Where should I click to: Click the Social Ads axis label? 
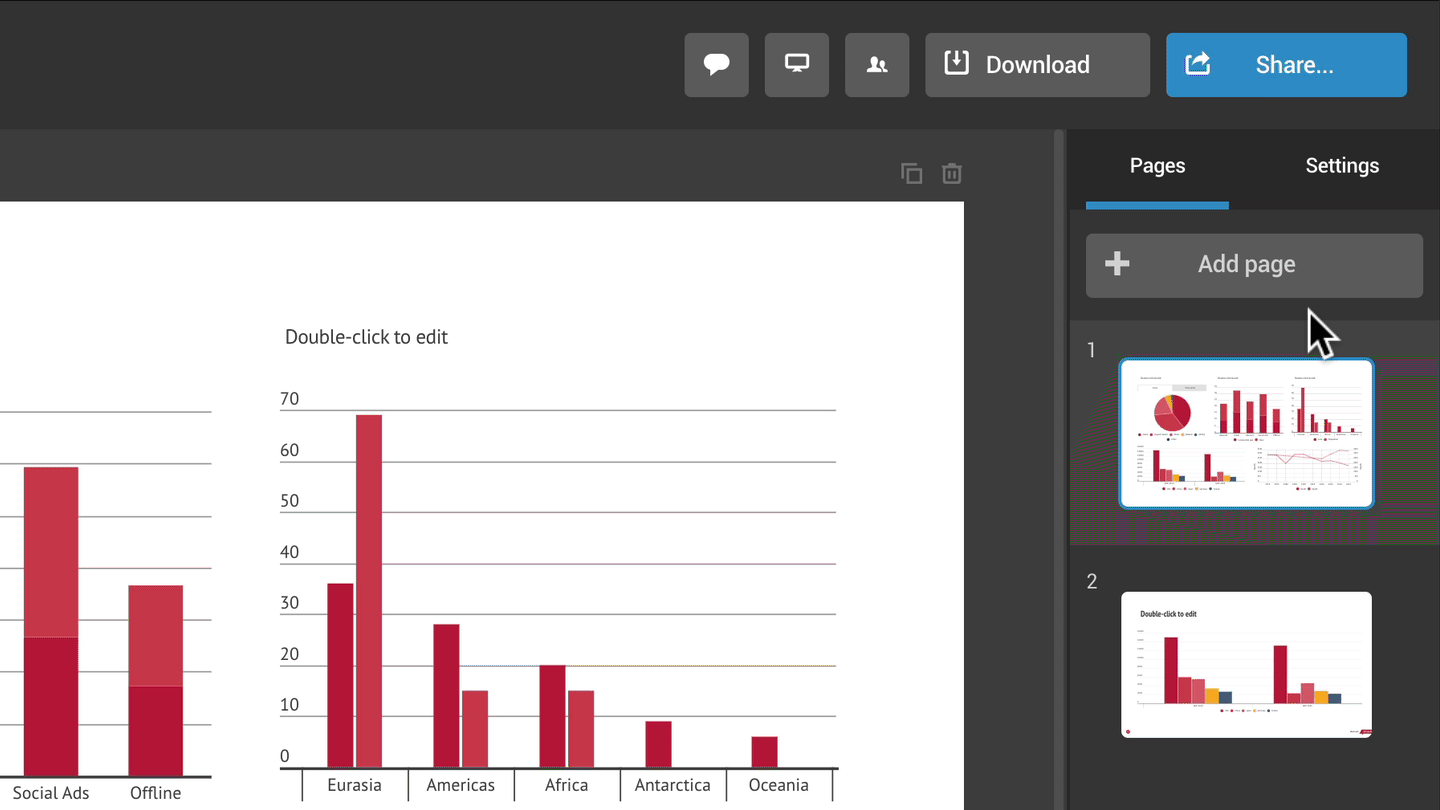coord(51,793)
